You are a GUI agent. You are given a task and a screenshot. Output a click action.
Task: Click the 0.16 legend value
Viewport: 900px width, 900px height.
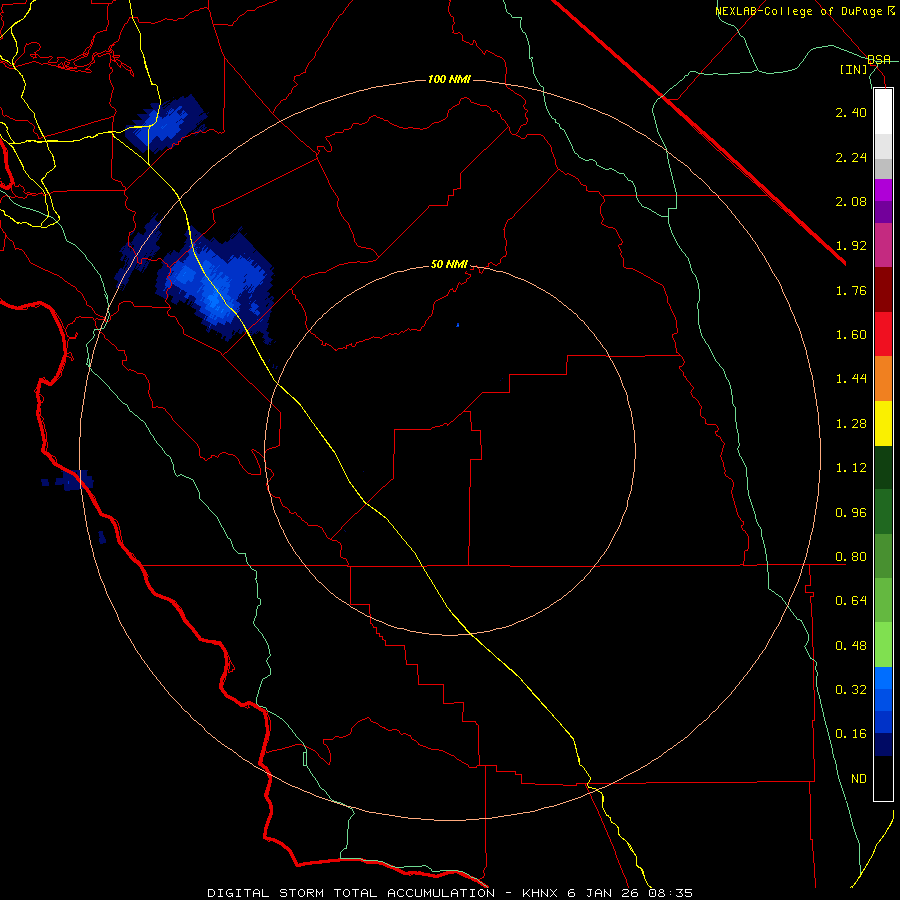pos(851,734)
